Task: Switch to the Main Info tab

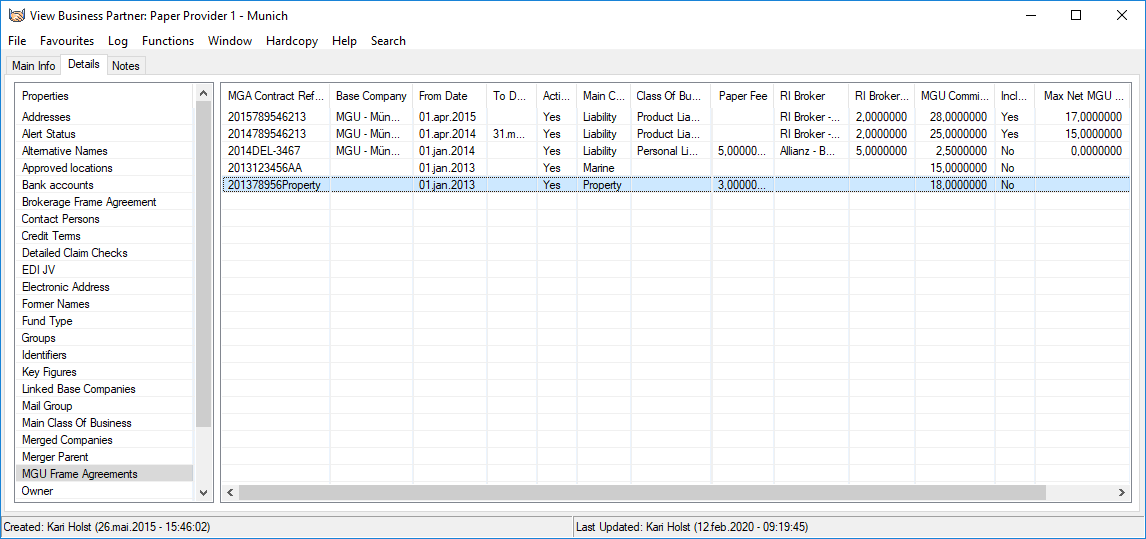Action: click(x=33, y=66)
